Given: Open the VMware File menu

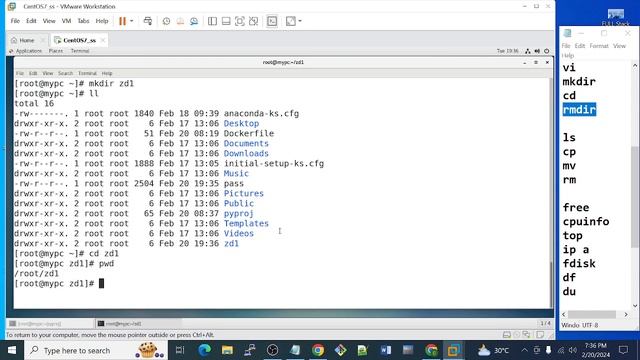Looking at the screenshot, I should point(15,21).
